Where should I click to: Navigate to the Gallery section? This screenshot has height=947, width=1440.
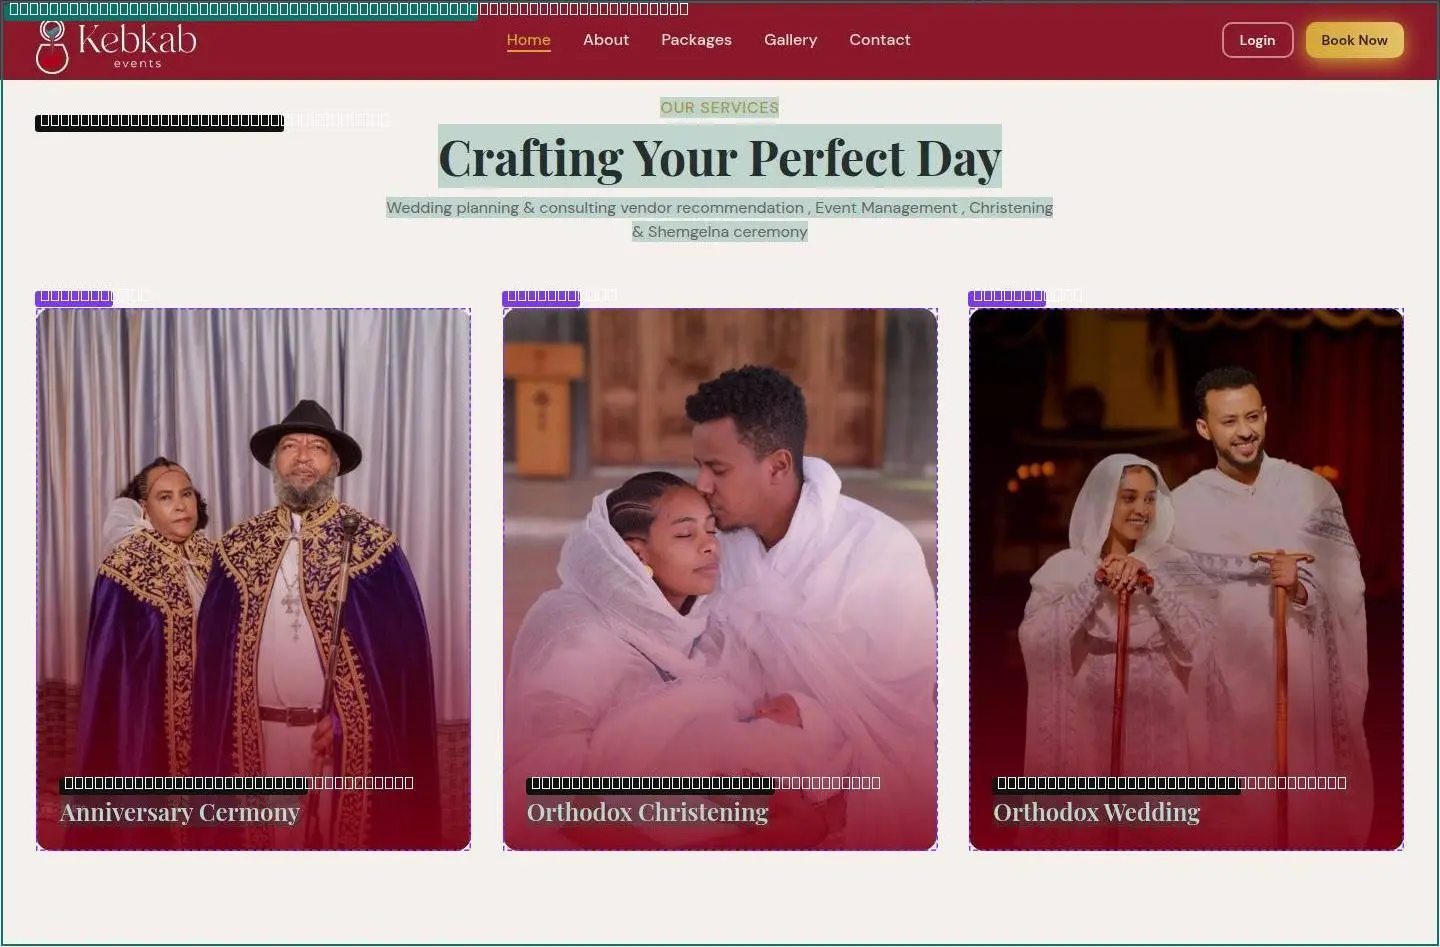(791, 40)
